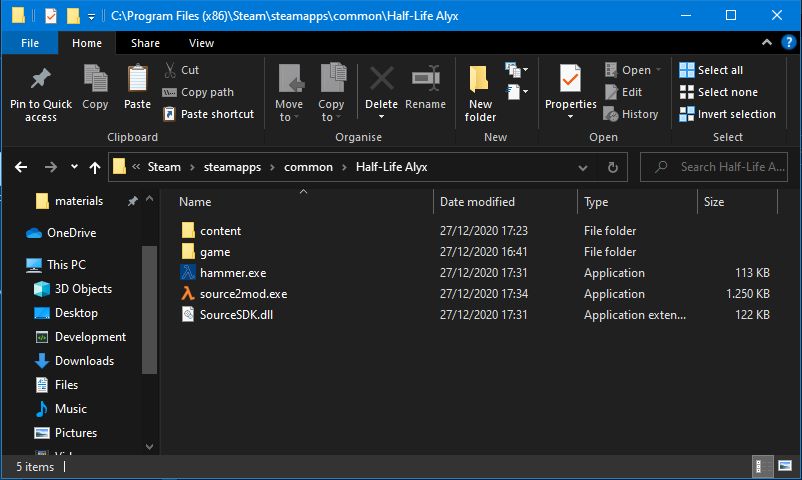This screenshot has height=480, width=802.
Task: Select This PC in the navigation pane
Action: [56, 265]
